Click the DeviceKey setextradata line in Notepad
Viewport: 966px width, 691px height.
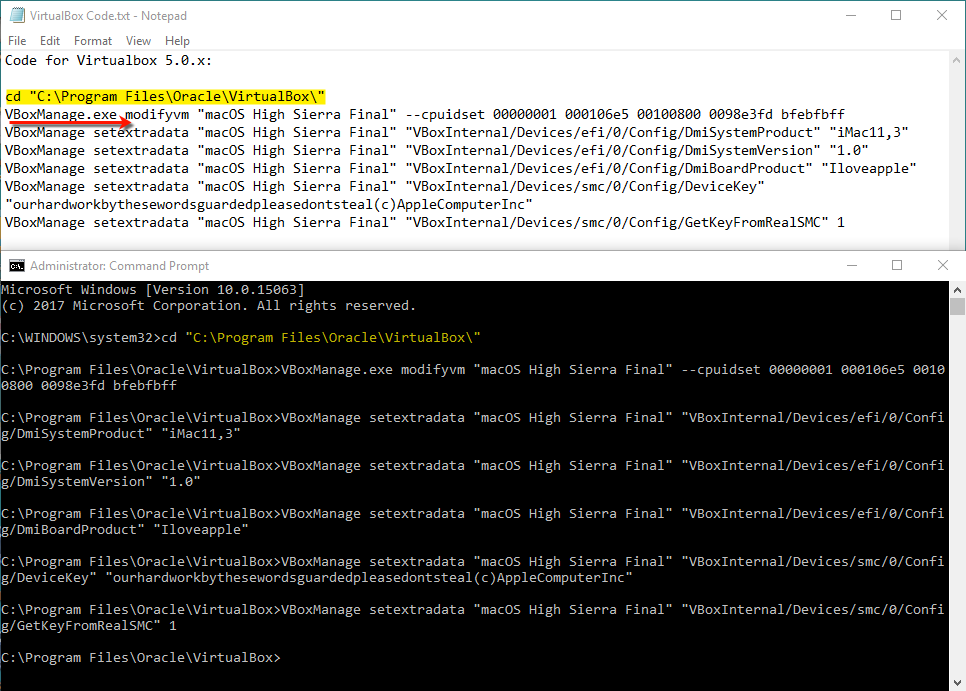point(384,187)
